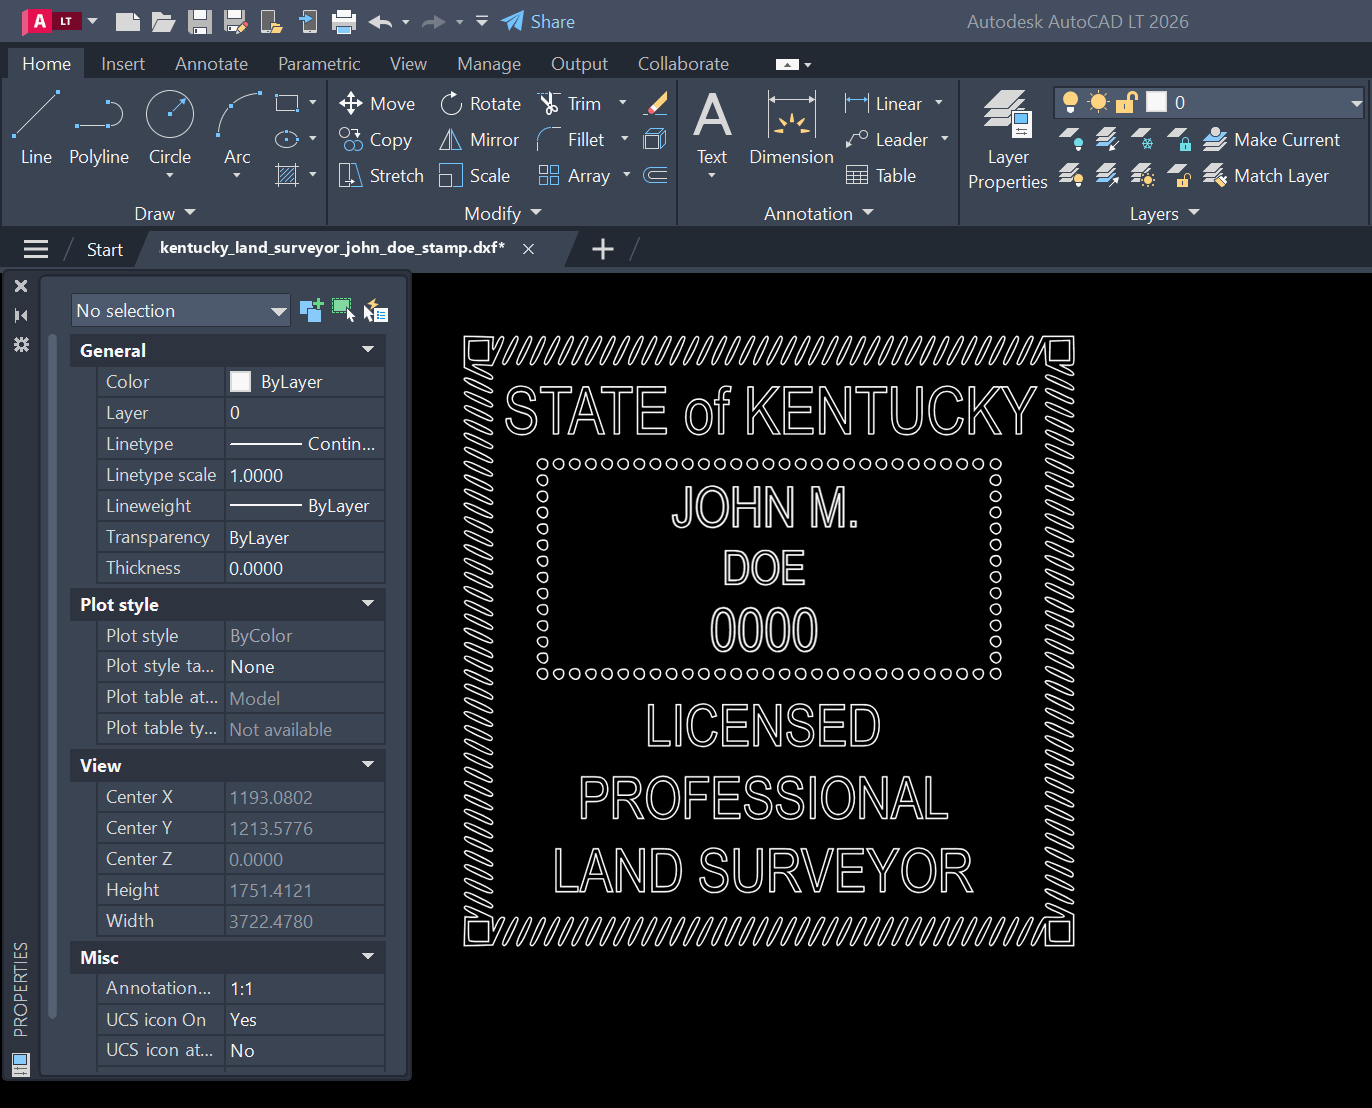Collapse the Plot style section
Viewport: 1372px width, 1108px height.
click(x=368, y=604)
